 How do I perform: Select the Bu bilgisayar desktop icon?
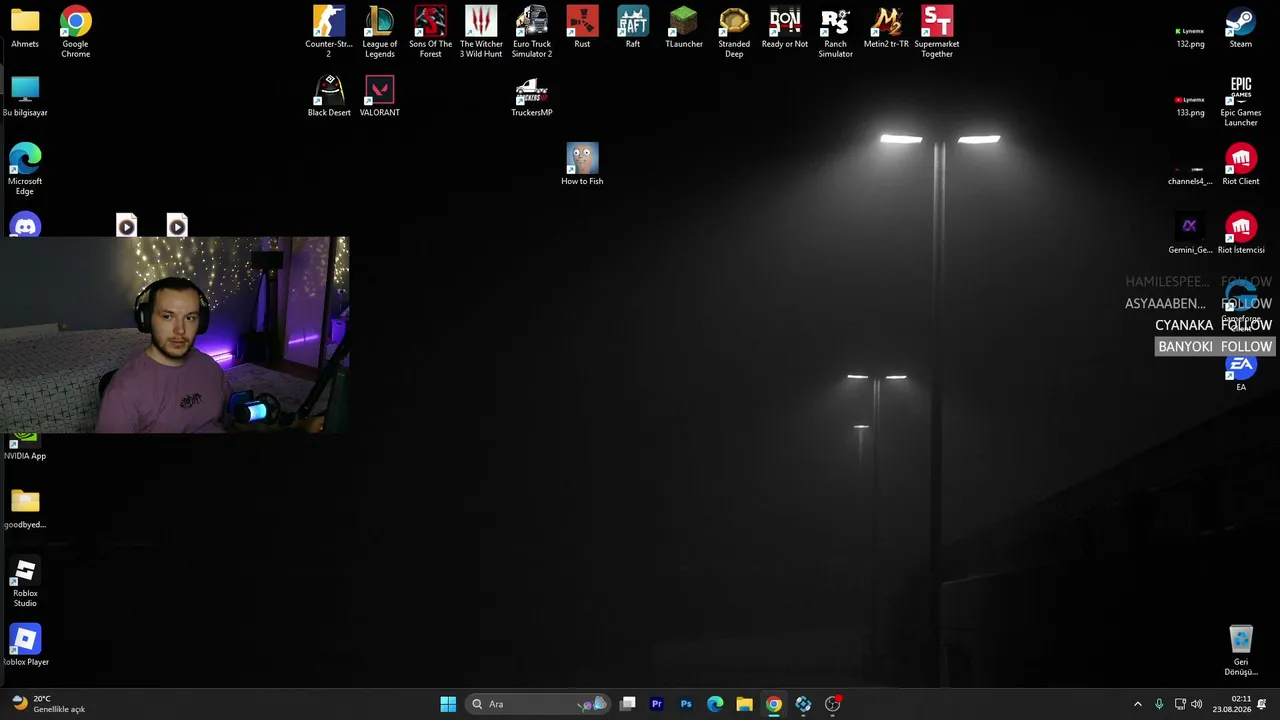point(25,96)
